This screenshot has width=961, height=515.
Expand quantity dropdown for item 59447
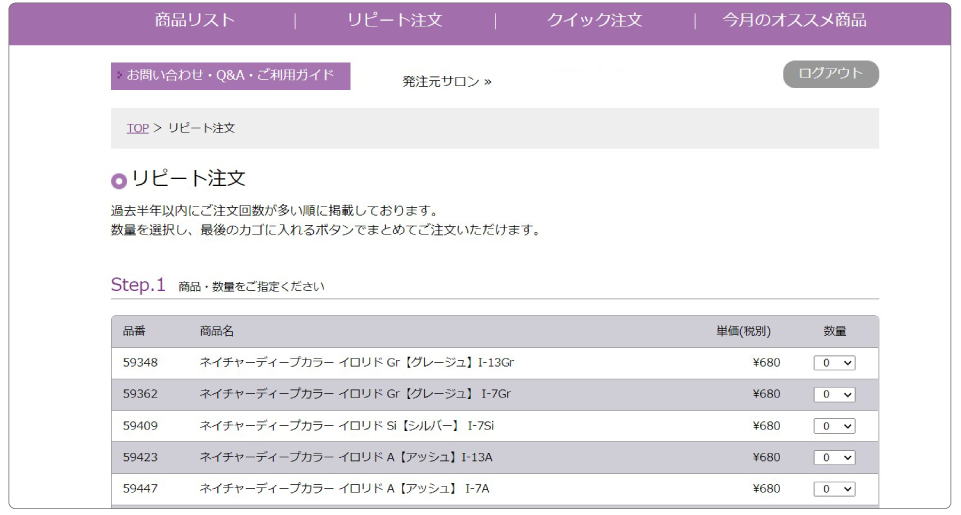pos(834,489)
